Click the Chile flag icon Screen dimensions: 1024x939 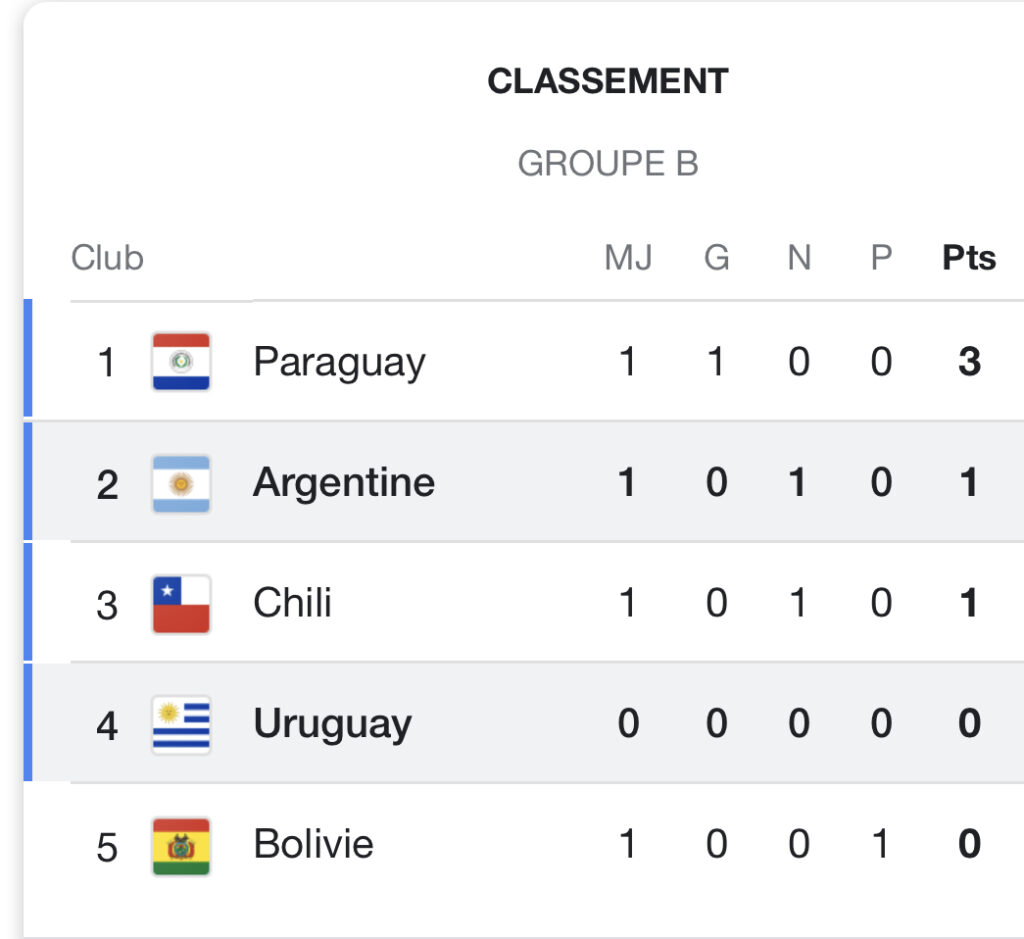tap(181, 604)
